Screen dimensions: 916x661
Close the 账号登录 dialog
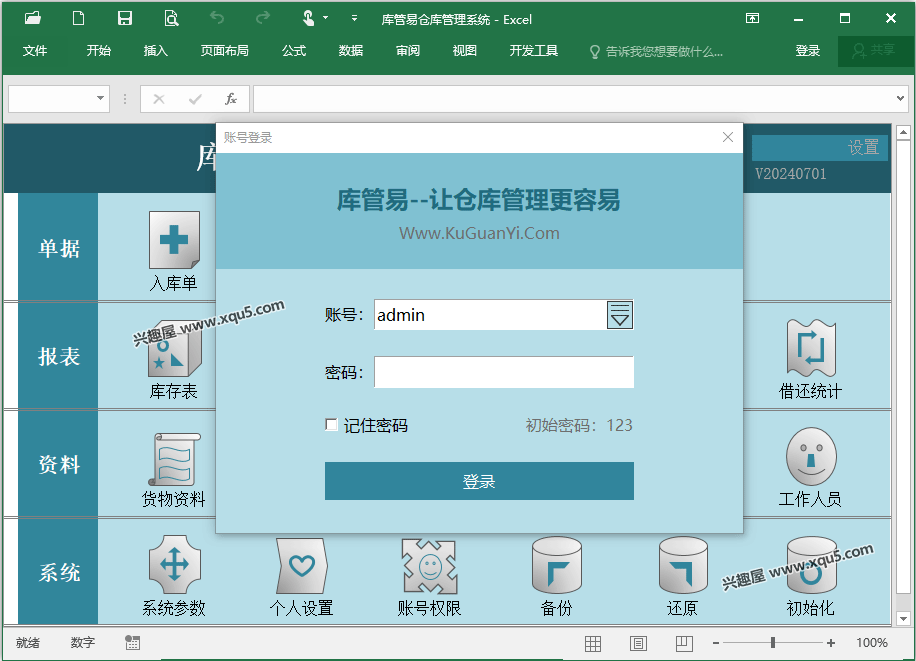click(727, 137)
